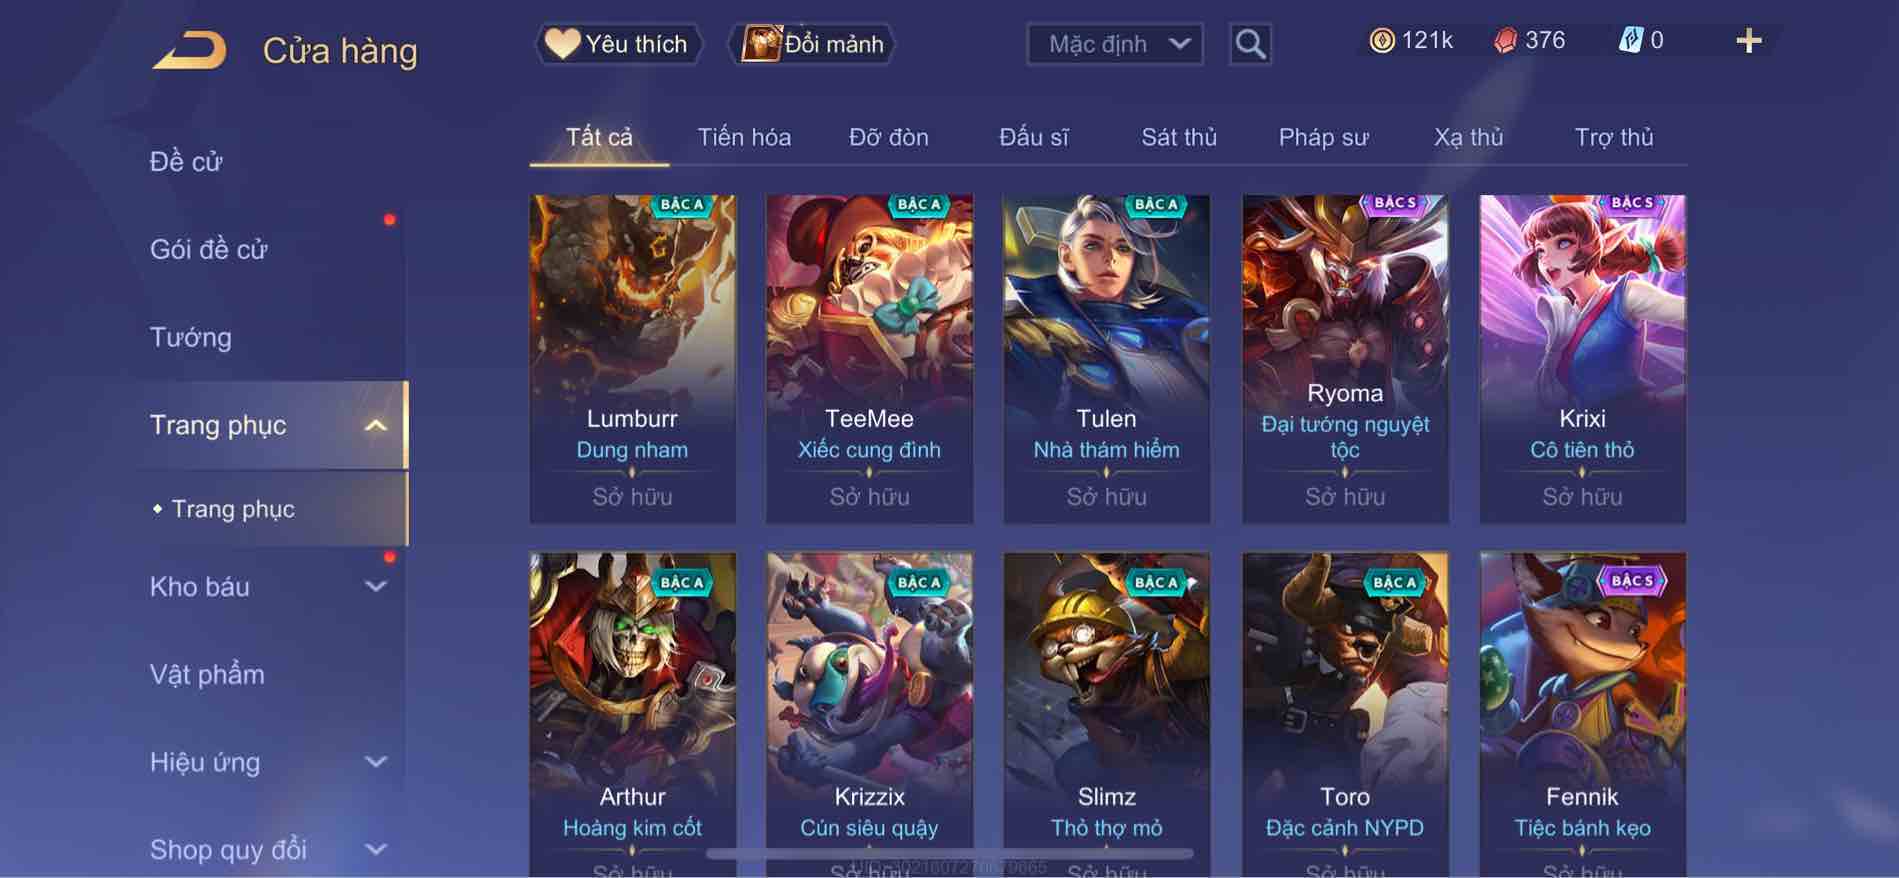Image resolution: width=1899 pixels, height=878 pixels.
Task: Select Arthur Hoàng kim cốt skin card
Action: pyautogui.click(x=632, y=714)
